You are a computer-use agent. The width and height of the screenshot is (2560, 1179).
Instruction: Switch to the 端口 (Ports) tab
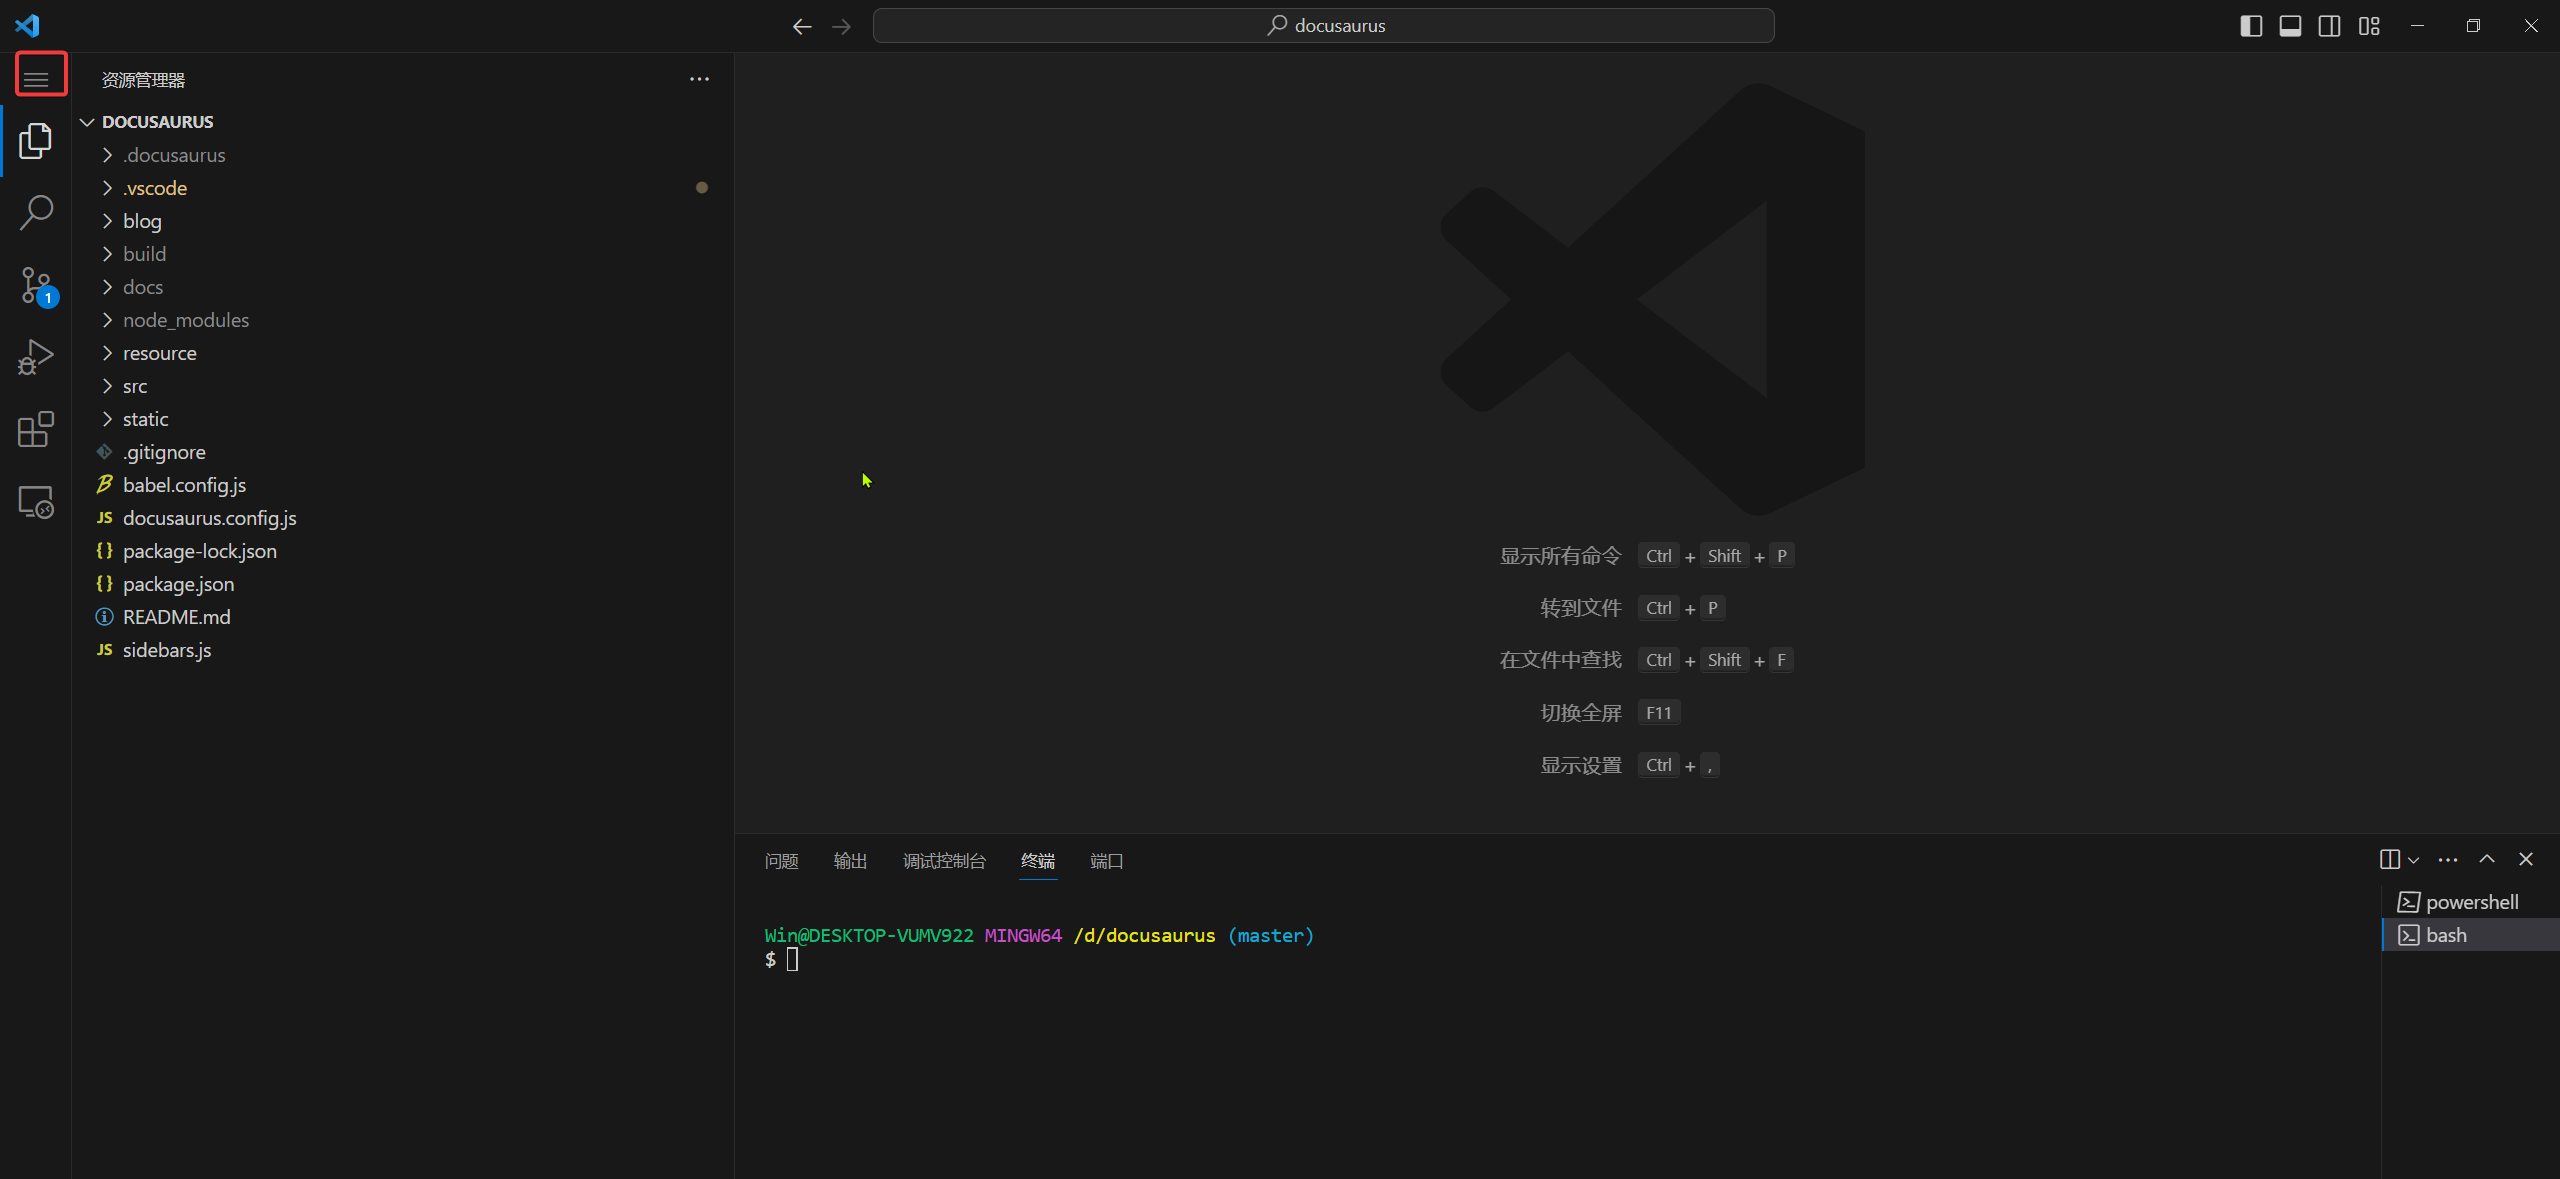click(1107, 861)
